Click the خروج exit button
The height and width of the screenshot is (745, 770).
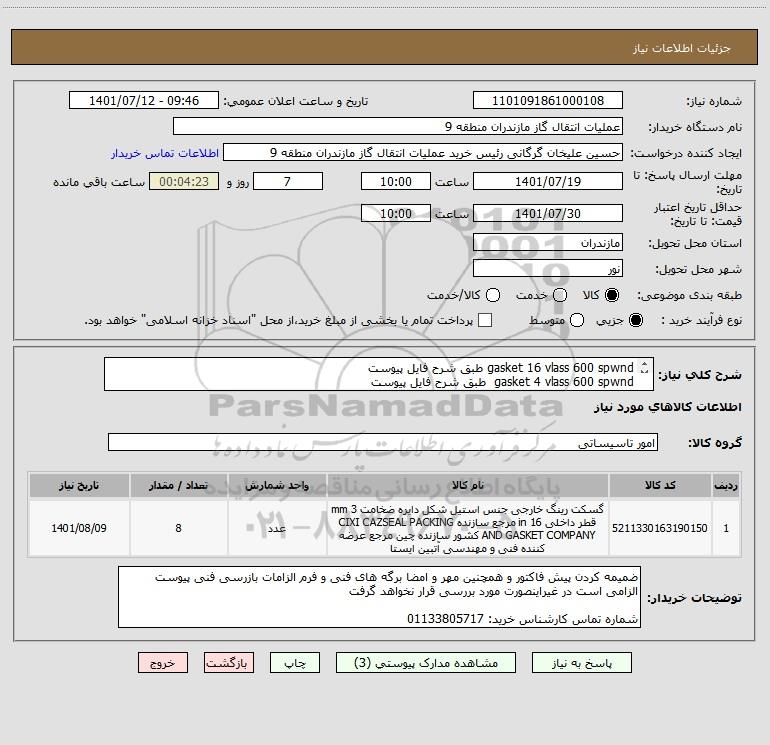(163, 663)
